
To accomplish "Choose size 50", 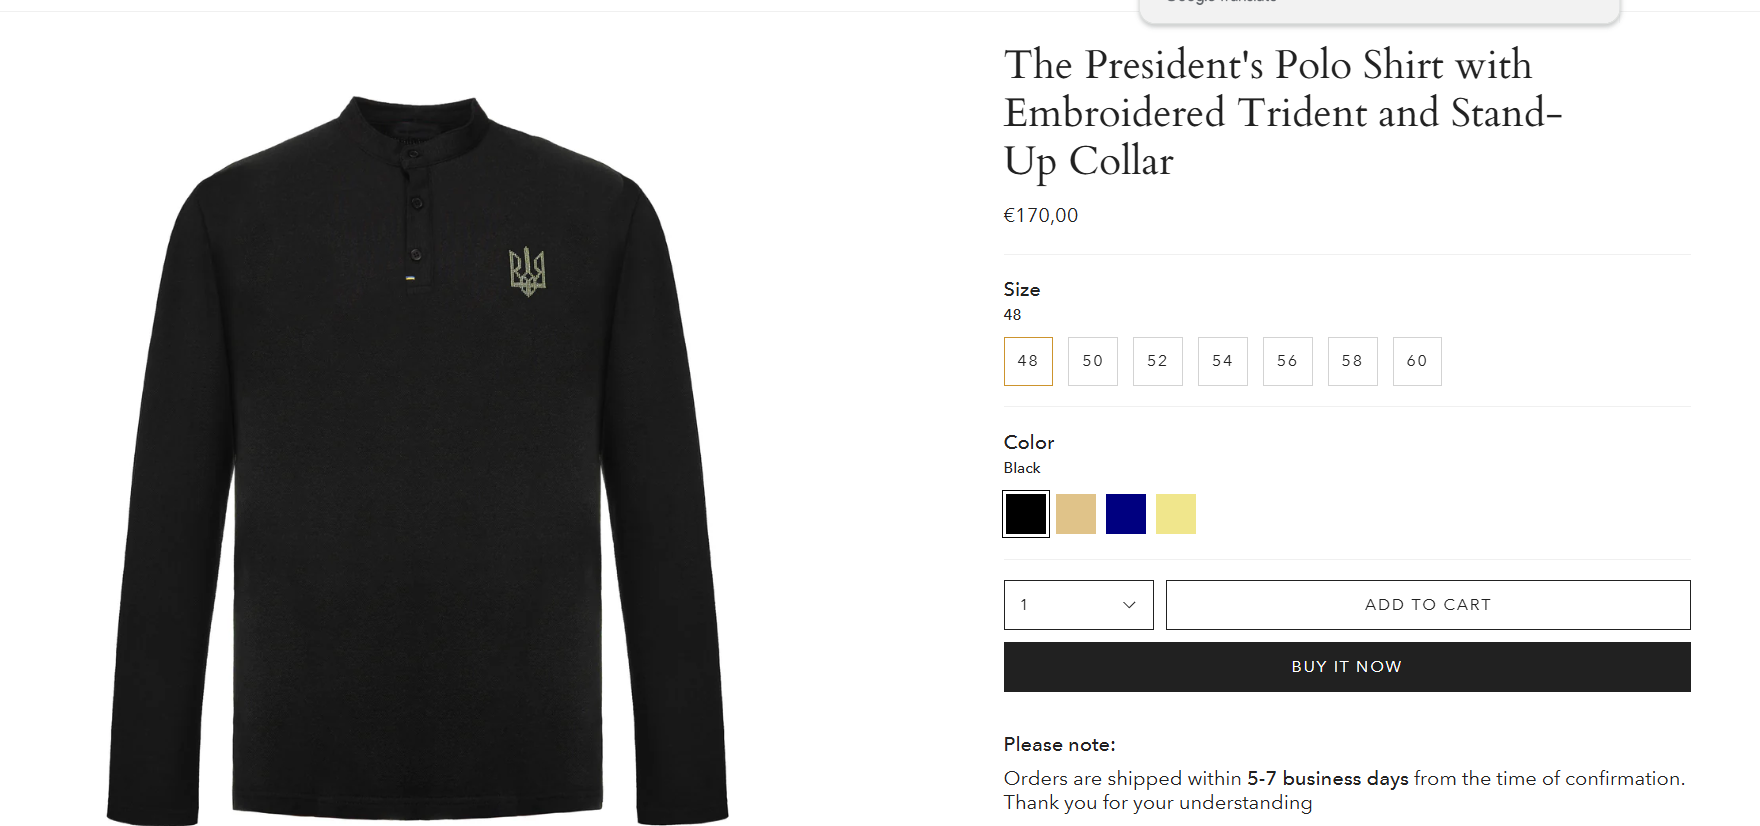I will tap(1092, 361).
